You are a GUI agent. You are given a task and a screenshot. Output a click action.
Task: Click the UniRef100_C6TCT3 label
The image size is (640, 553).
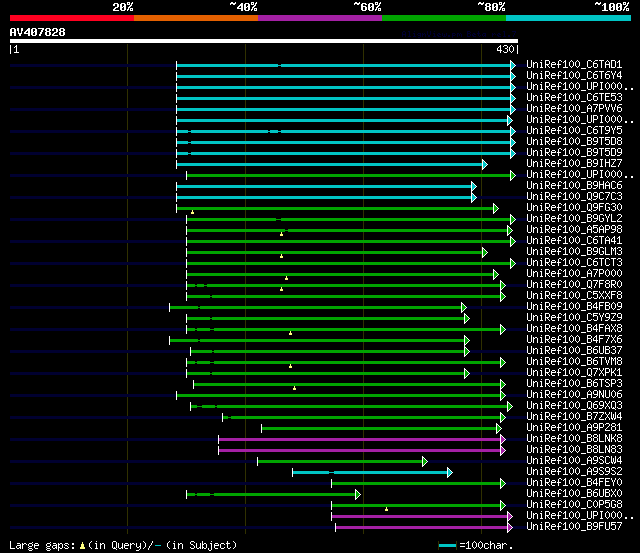[x=574, y=263]
